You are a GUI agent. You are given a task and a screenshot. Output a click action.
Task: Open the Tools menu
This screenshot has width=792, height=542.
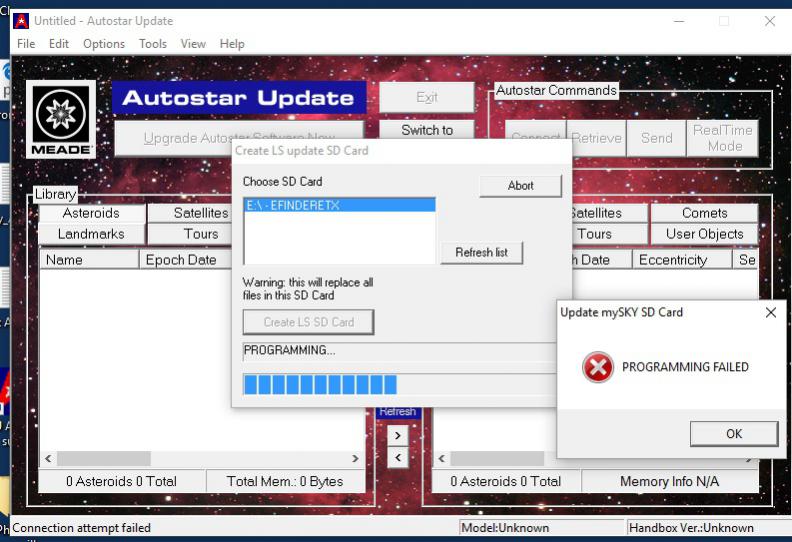[x=153, y=44]
